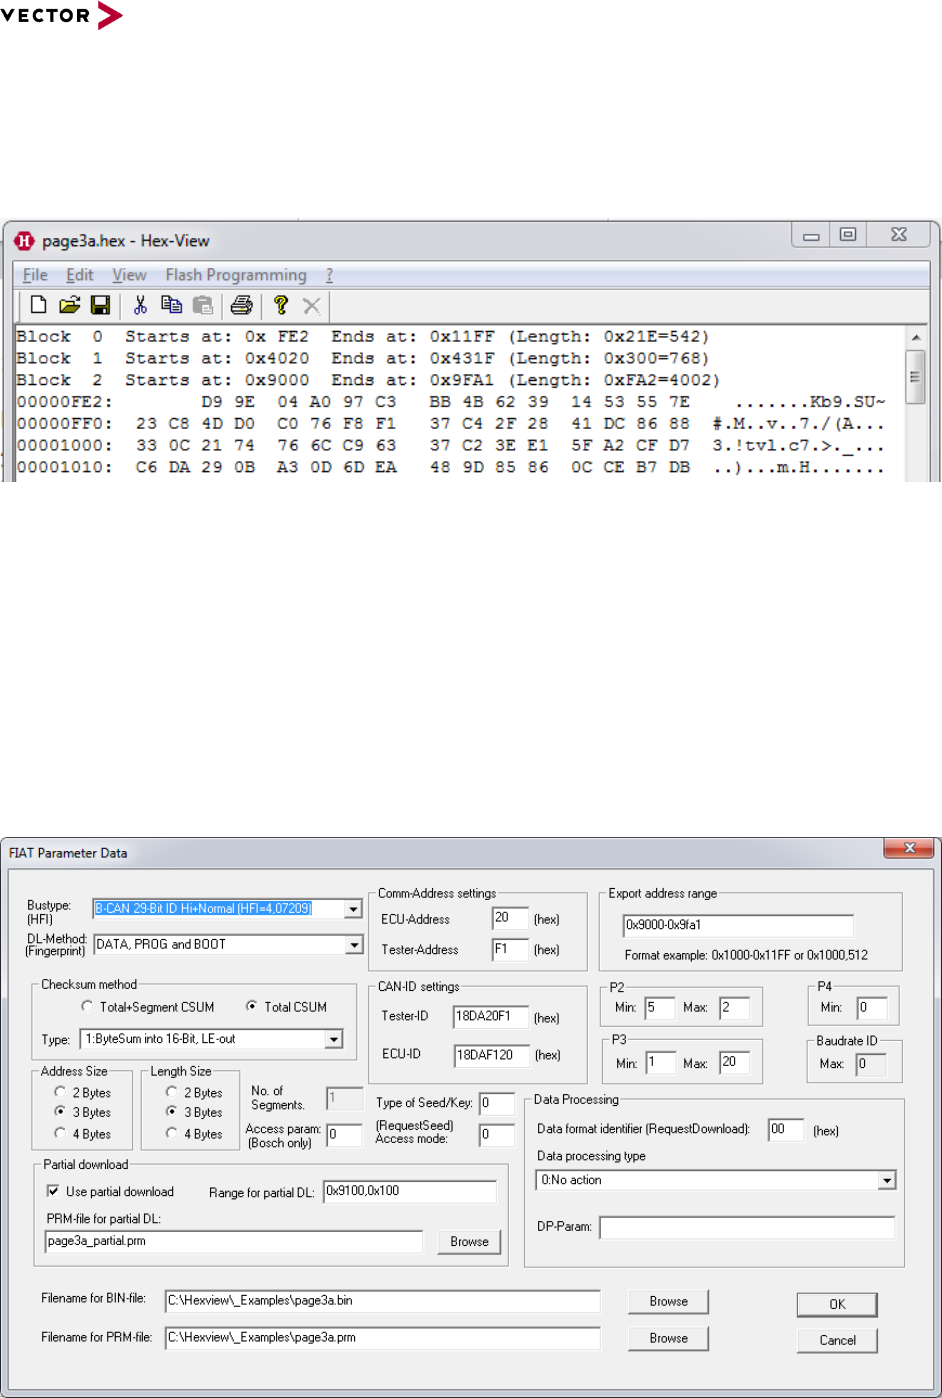Click the P2 Max input field
Image resolution: width=942 pixels, height=1398 pixels.
[x=734, y=1008]
